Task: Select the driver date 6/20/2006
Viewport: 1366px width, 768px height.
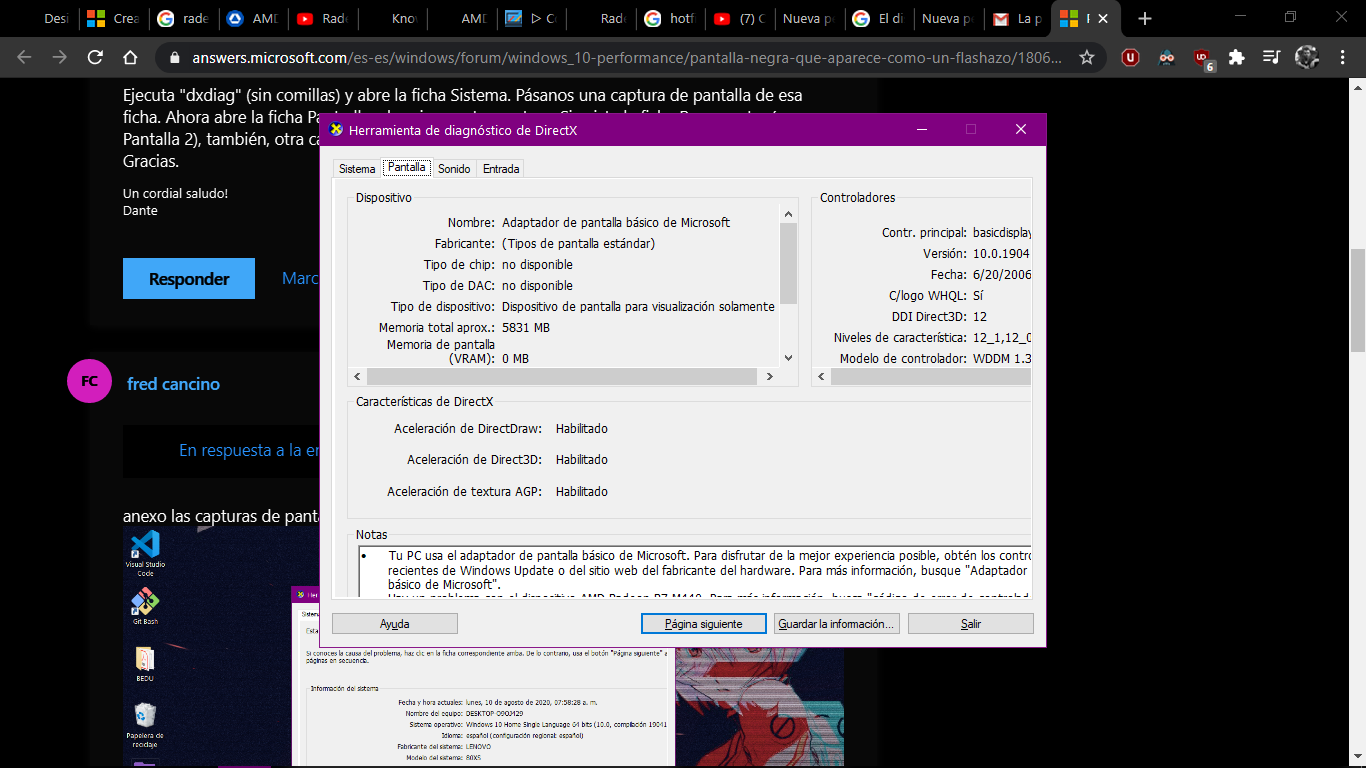Action: coord(1002,275)
